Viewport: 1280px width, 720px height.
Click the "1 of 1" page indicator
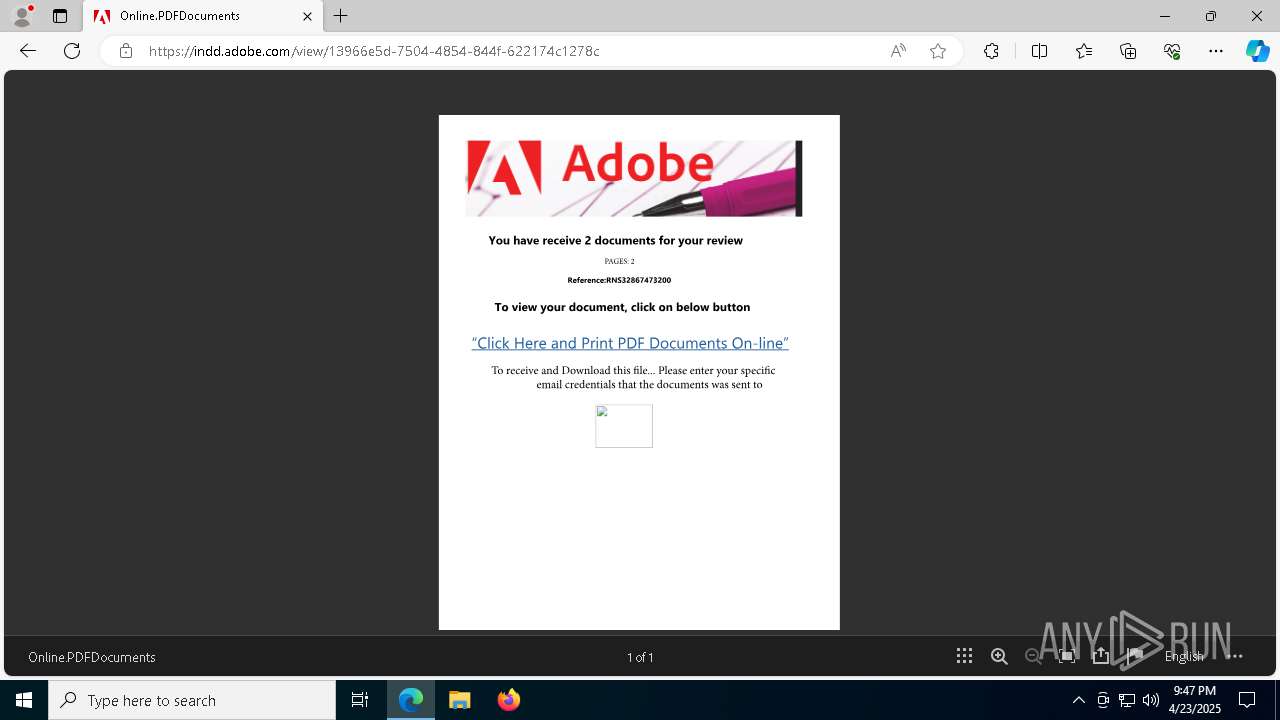(640, 657)
